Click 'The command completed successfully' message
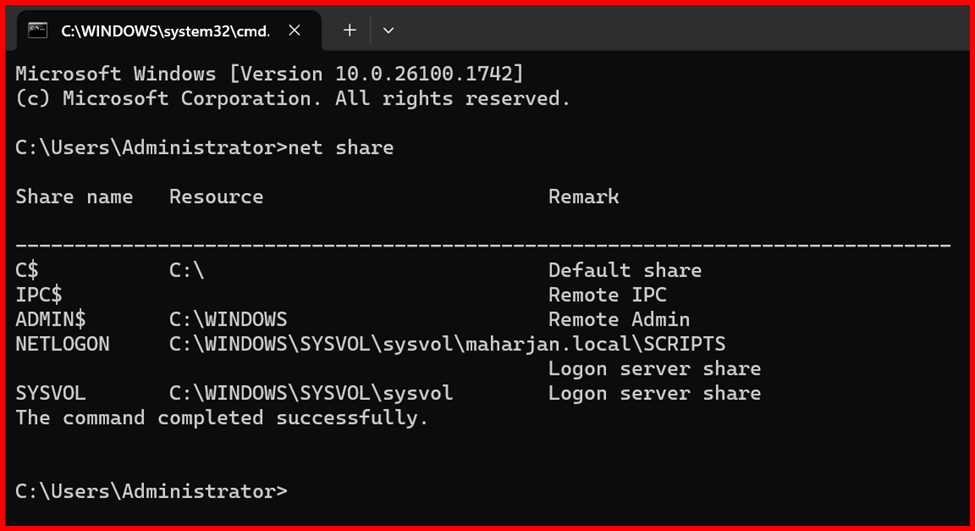The image size is (975, 531). [222, 418]
